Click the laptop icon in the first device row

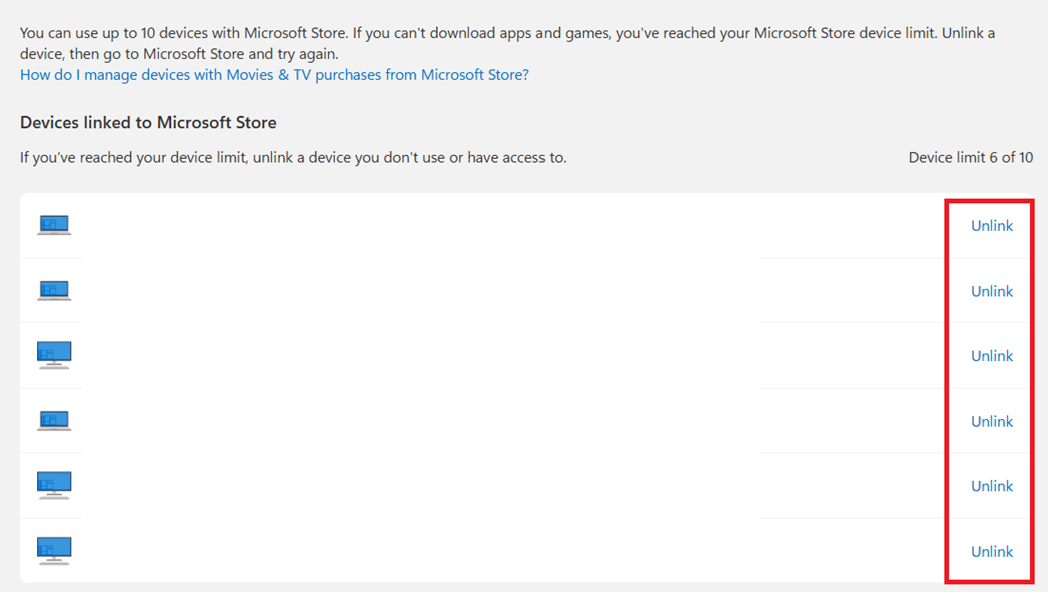point(54,225)
